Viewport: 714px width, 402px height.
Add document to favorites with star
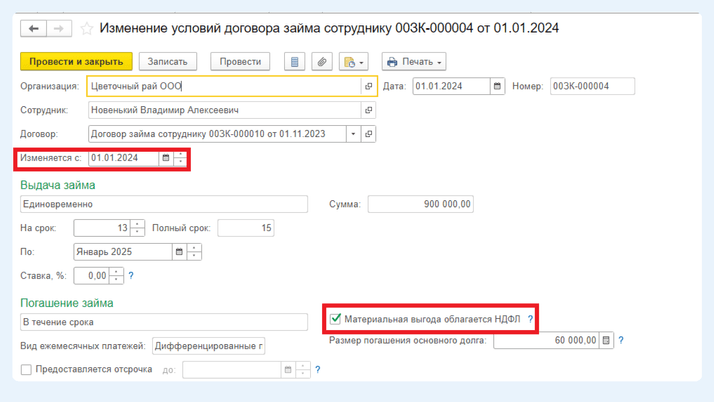point(86,29)
